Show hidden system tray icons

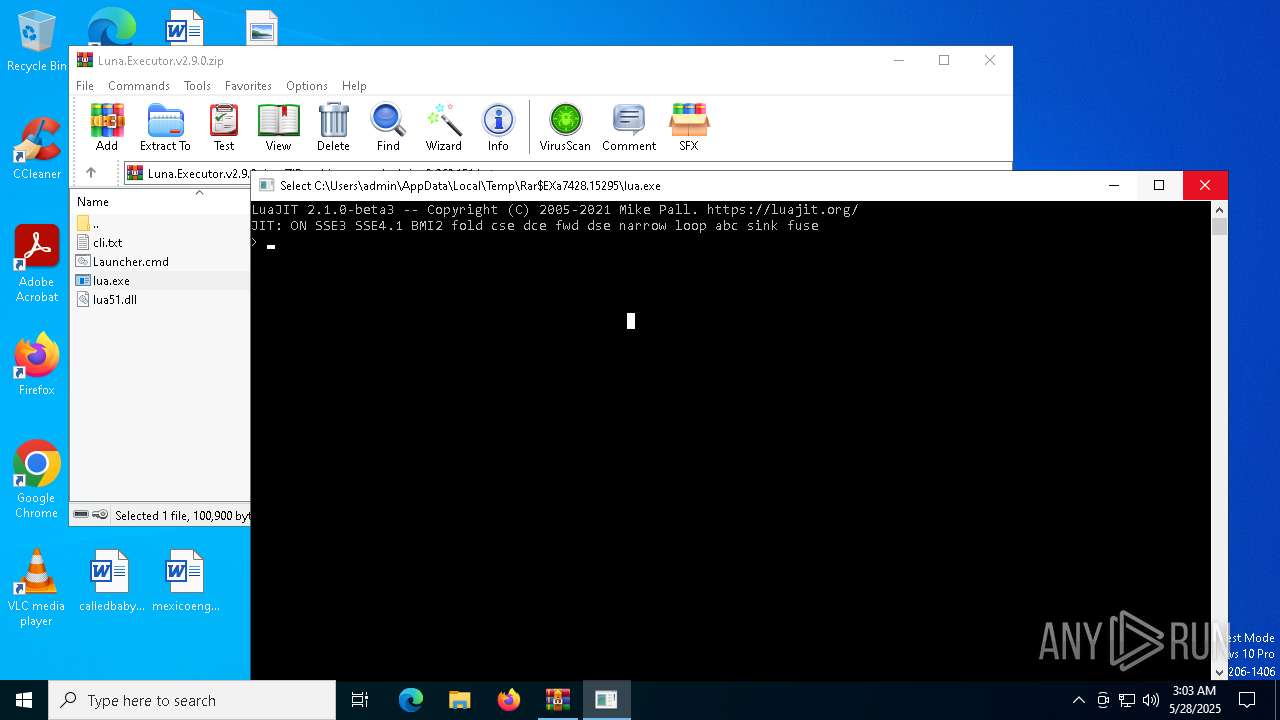pos(1078,700)
